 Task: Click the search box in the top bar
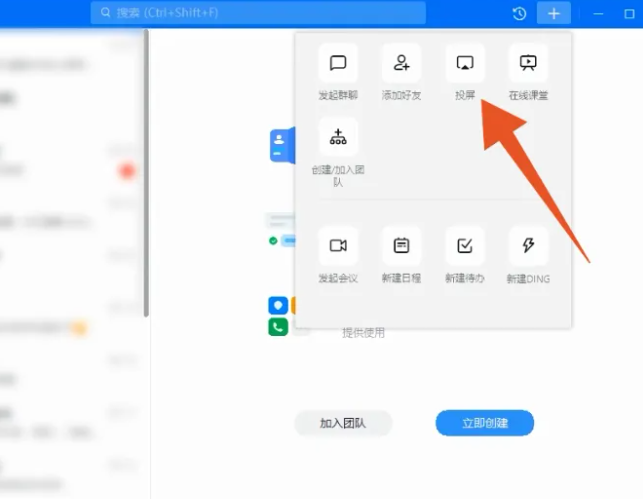coord(258,13)
